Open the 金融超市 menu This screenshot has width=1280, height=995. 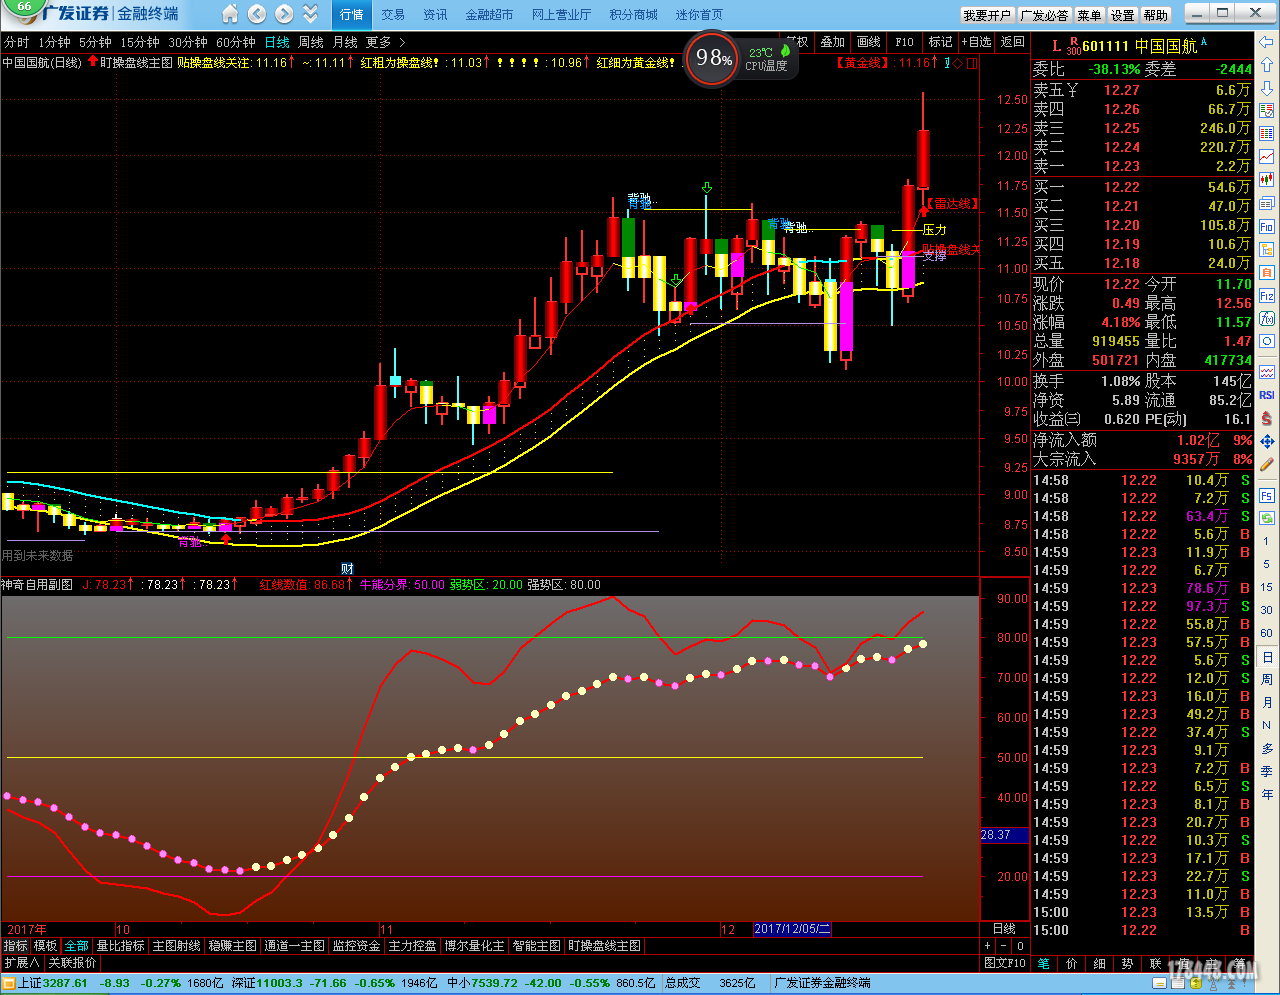[489, 15]
